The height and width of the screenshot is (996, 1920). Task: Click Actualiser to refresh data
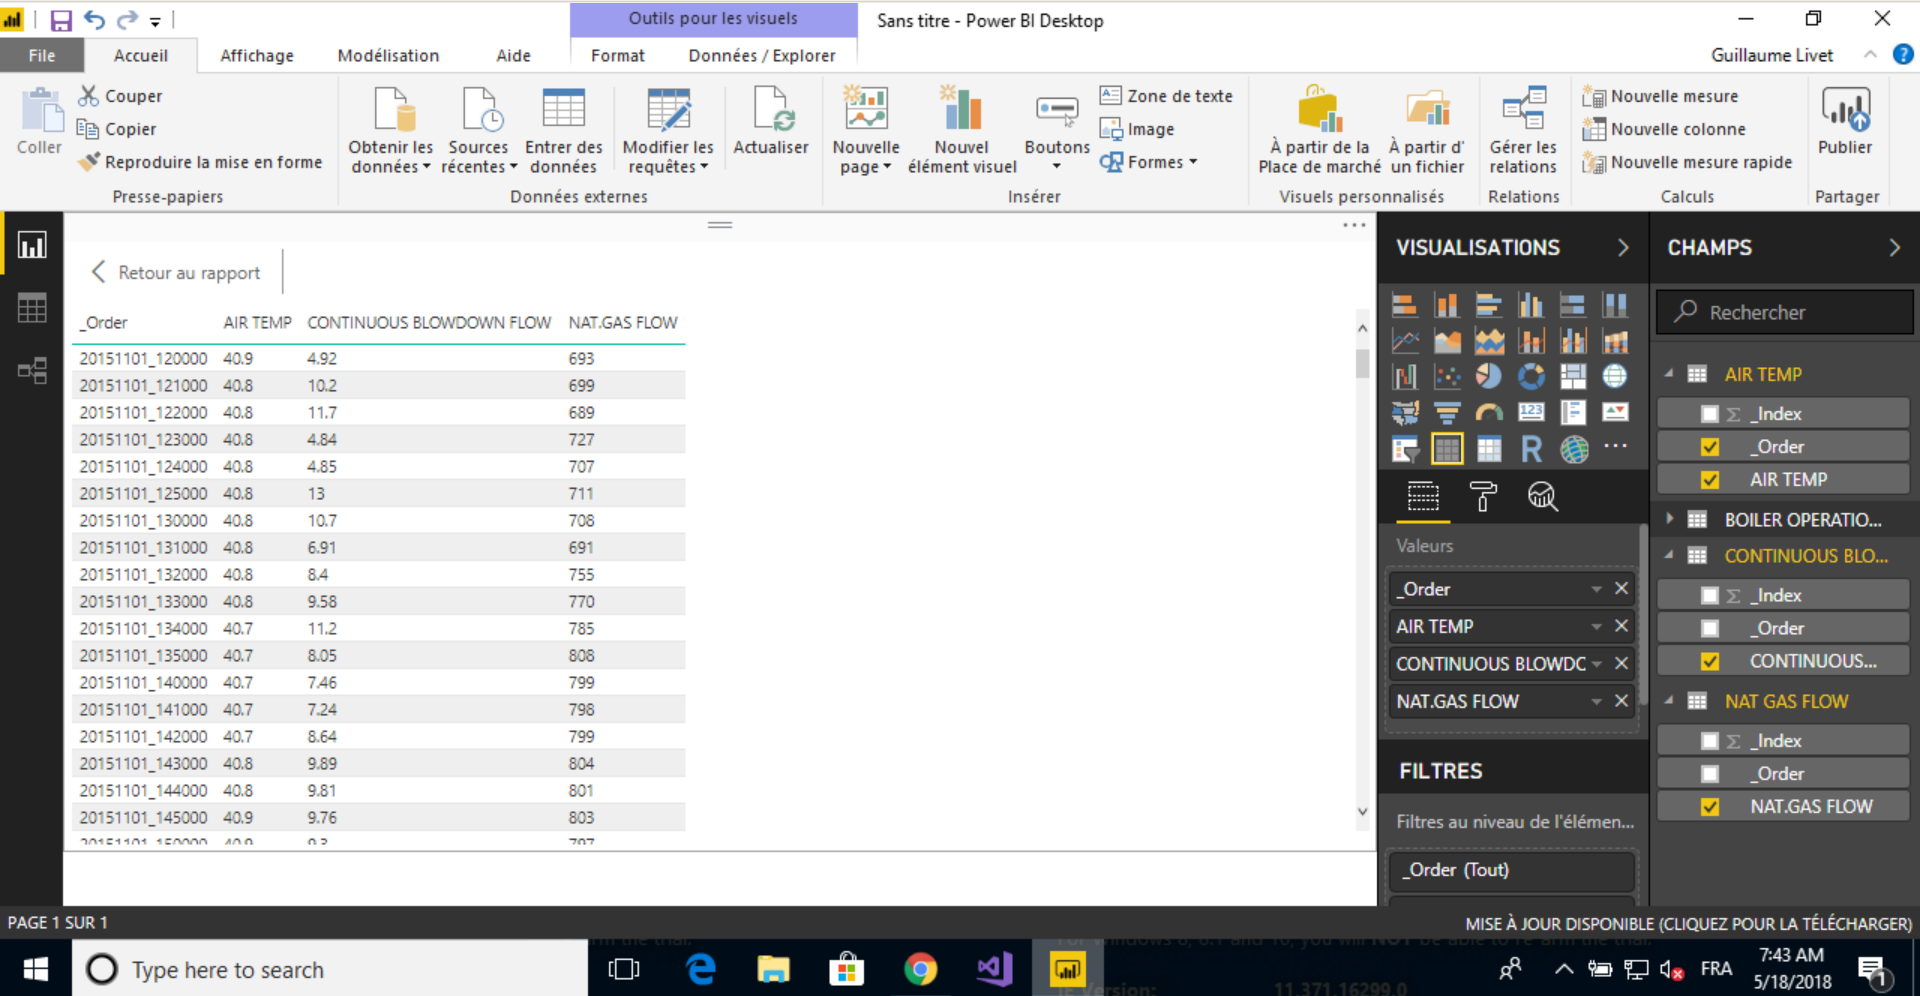coord(771,121)
